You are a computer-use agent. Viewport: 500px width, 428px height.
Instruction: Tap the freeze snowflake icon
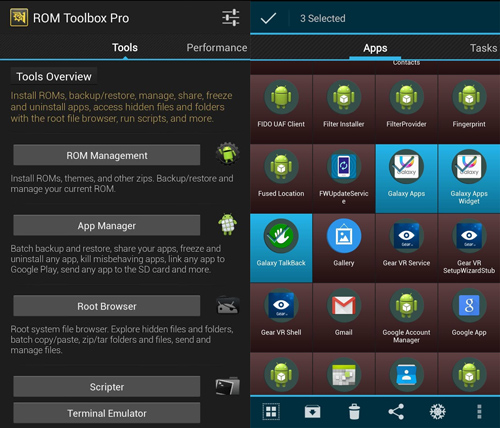[438, 412]
